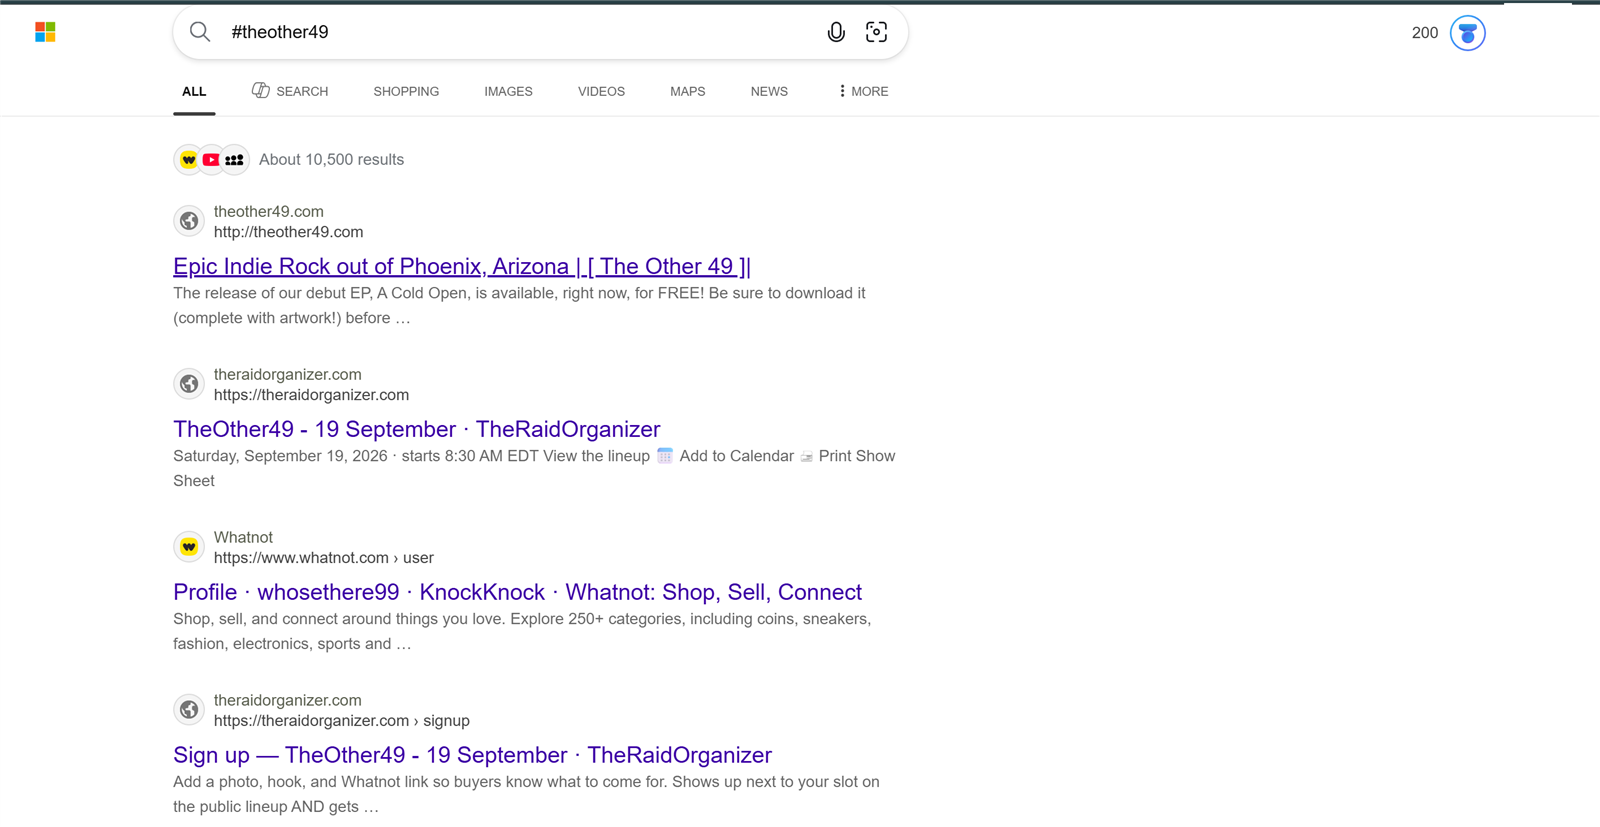Click the three-dot icon beside MORE
The width and height of the screenshot is (1600, 827).
842,91
